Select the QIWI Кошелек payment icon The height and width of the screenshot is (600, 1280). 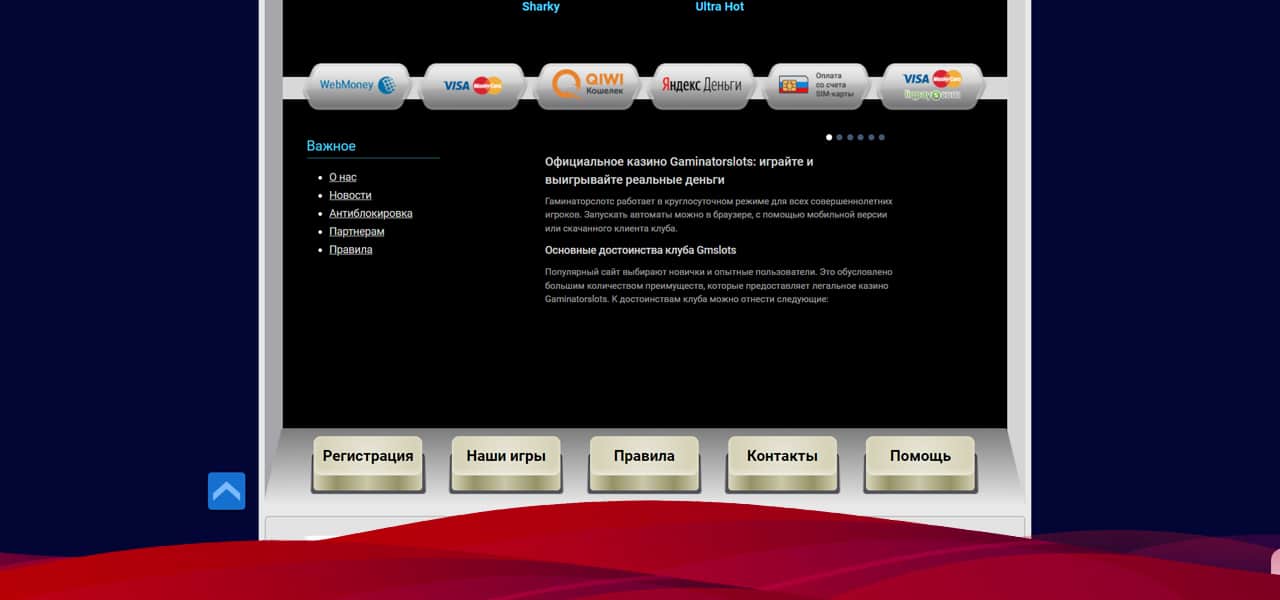(589, 85)
